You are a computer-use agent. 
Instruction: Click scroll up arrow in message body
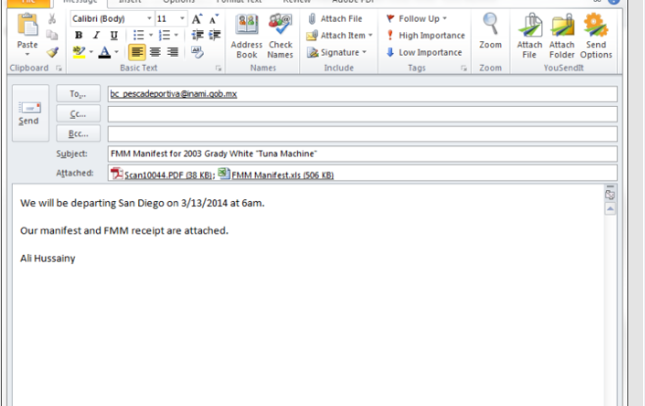(x=610, y=209)
